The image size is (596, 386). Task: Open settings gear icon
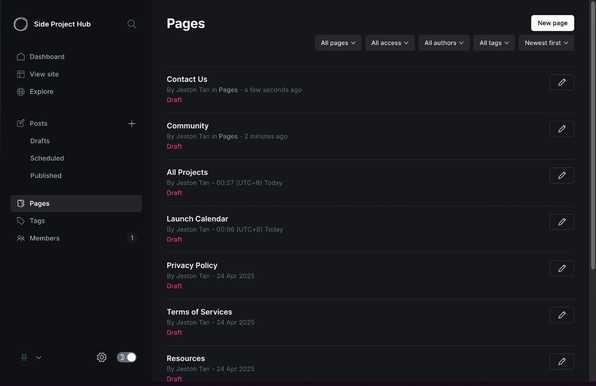point(101,357)
